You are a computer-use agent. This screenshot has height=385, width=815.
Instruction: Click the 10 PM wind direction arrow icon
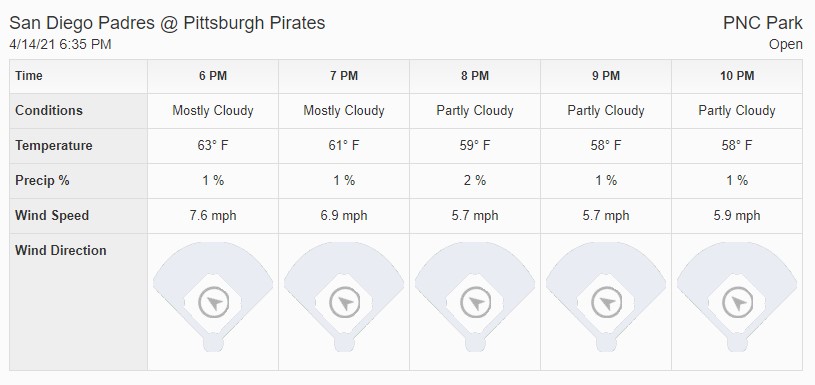(x=738, y=302)
